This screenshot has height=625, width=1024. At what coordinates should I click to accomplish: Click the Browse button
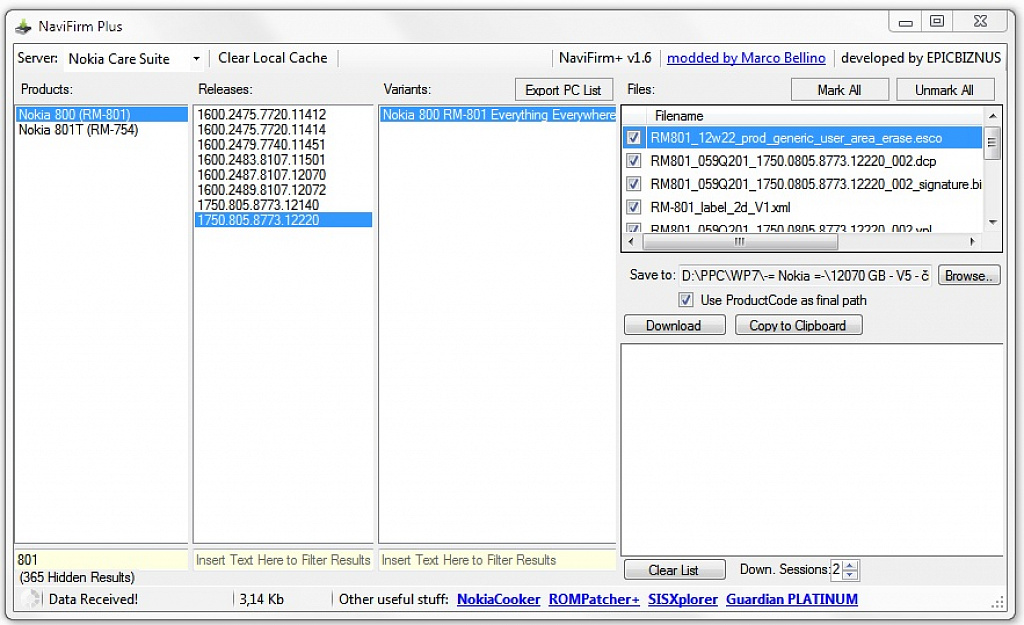(968, 276)
